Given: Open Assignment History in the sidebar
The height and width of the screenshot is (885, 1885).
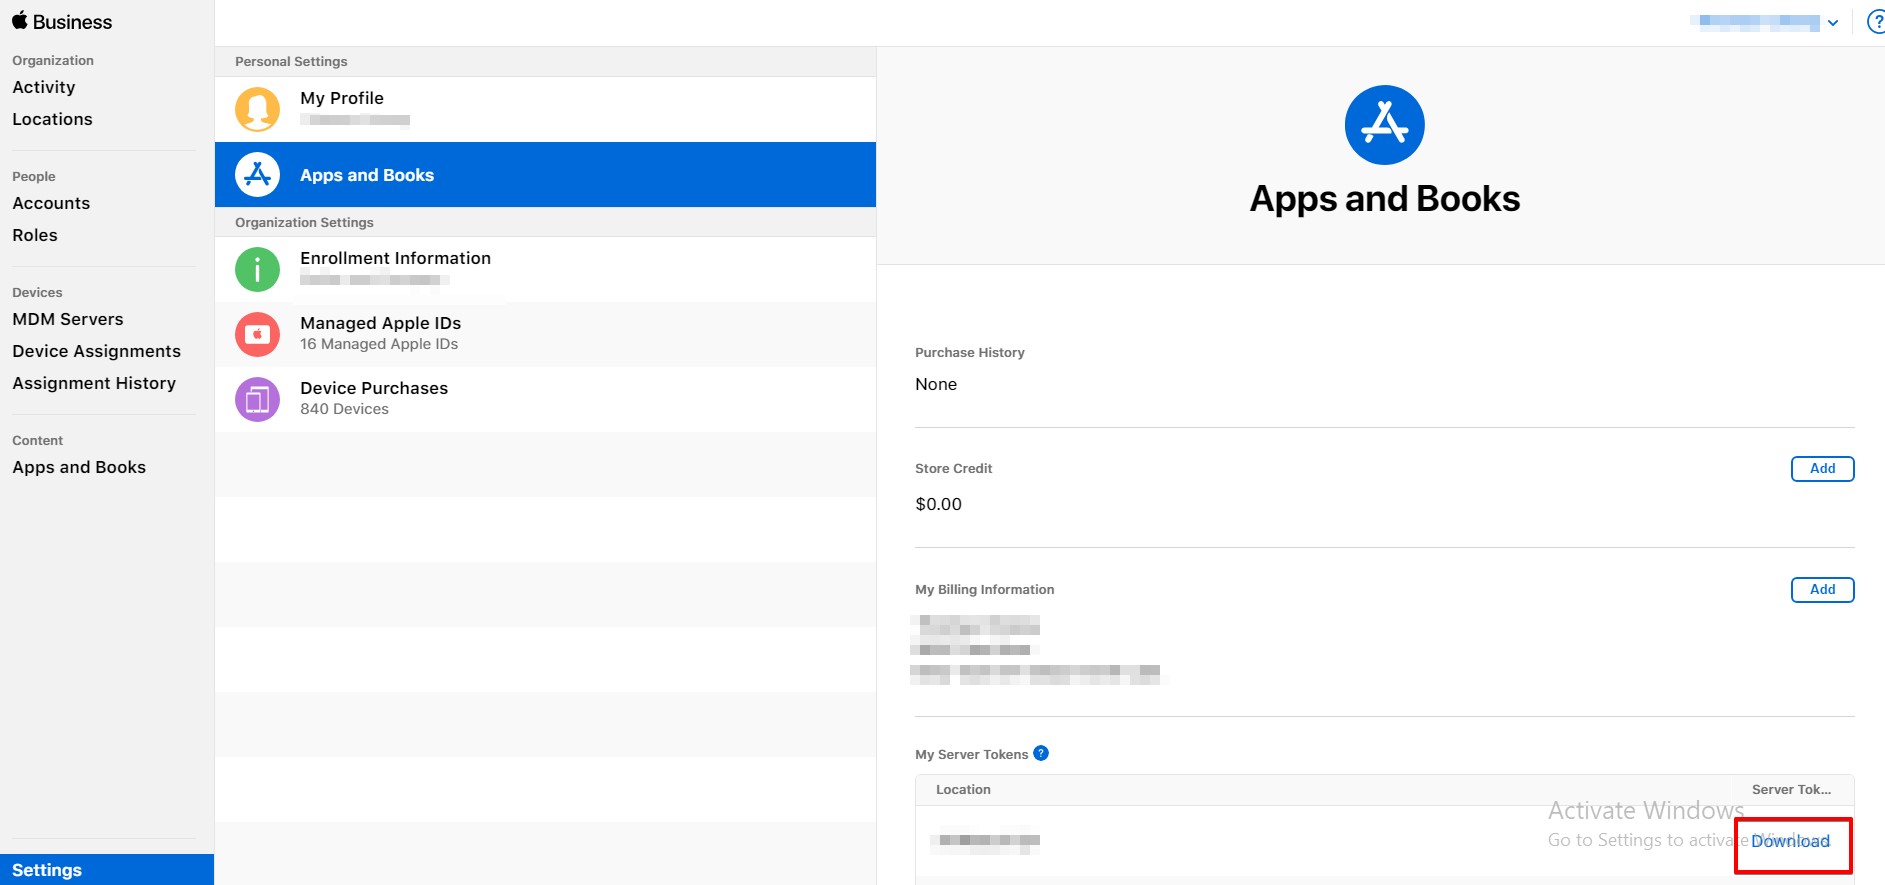Looking at the screenshot, I should (94, 383).
